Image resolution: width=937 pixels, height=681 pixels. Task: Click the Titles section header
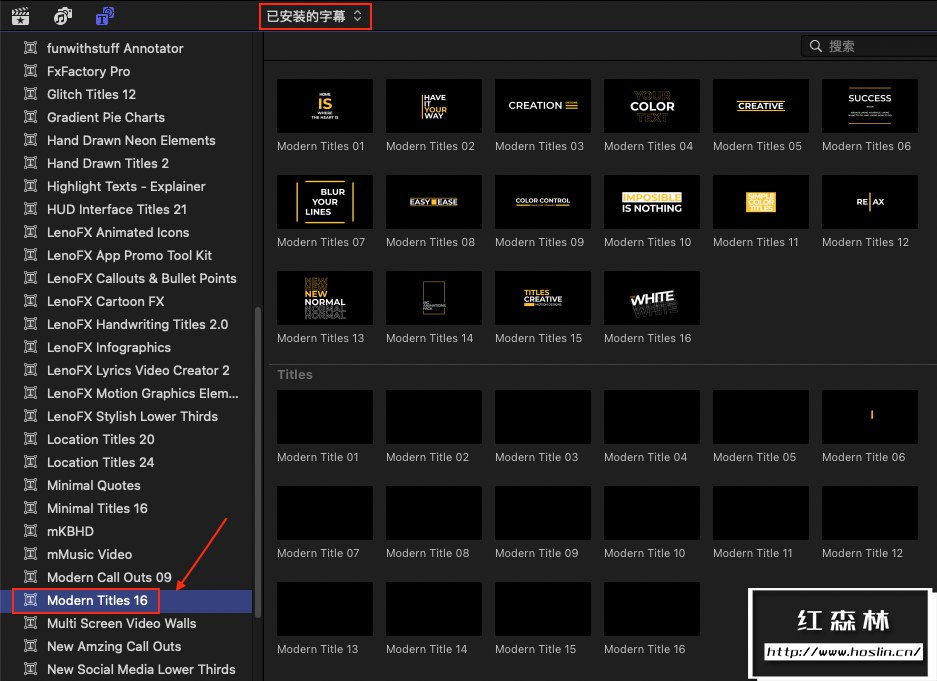295,375
